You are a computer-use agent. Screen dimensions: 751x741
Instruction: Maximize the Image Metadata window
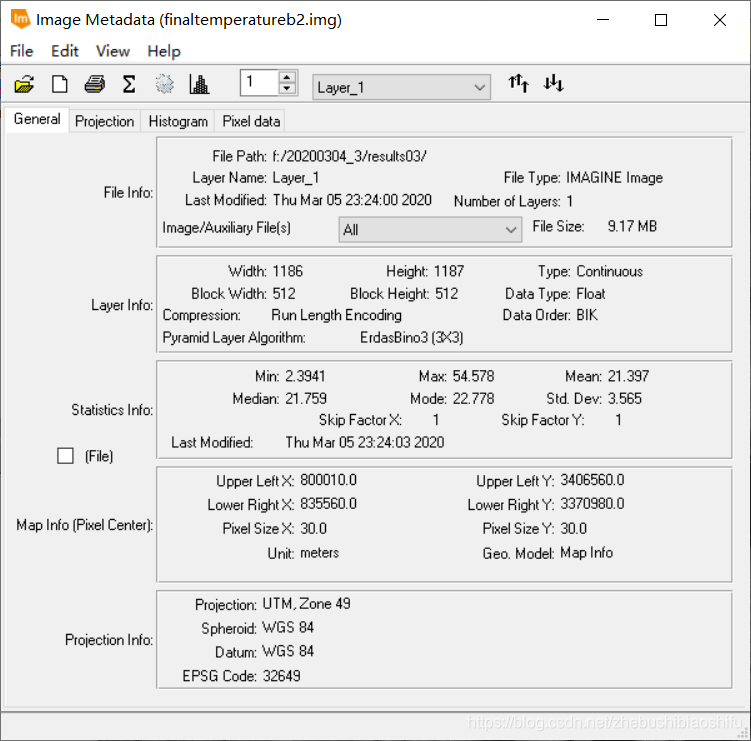(x=661, y=20)
